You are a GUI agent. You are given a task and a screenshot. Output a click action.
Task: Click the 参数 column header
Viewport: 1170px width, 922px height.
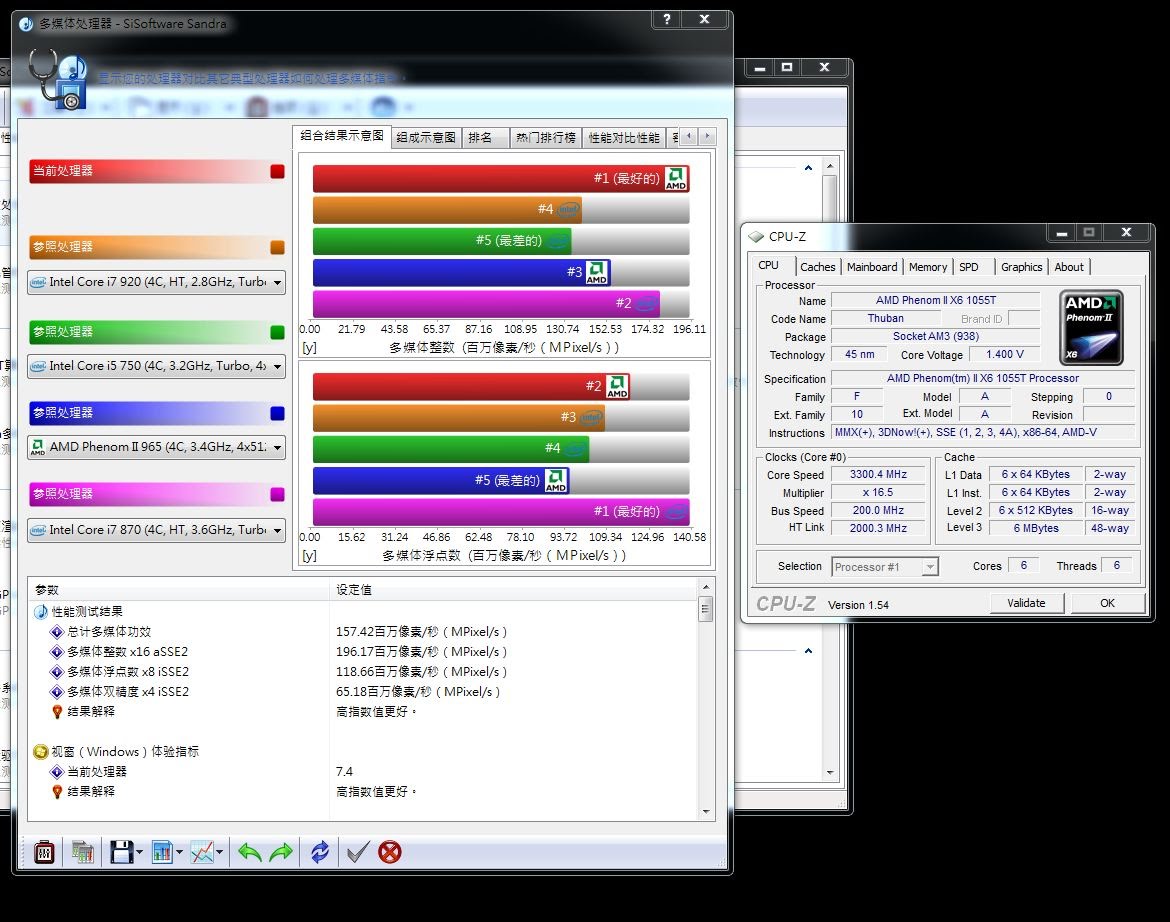[x=179, y=590]
